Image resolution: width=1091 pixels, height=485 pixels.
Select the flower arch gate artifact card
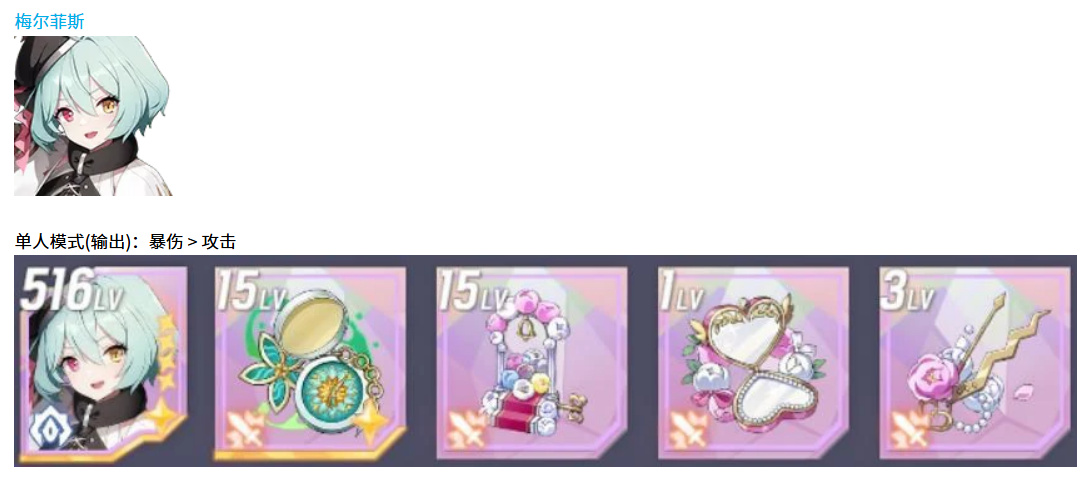(532, 364)
